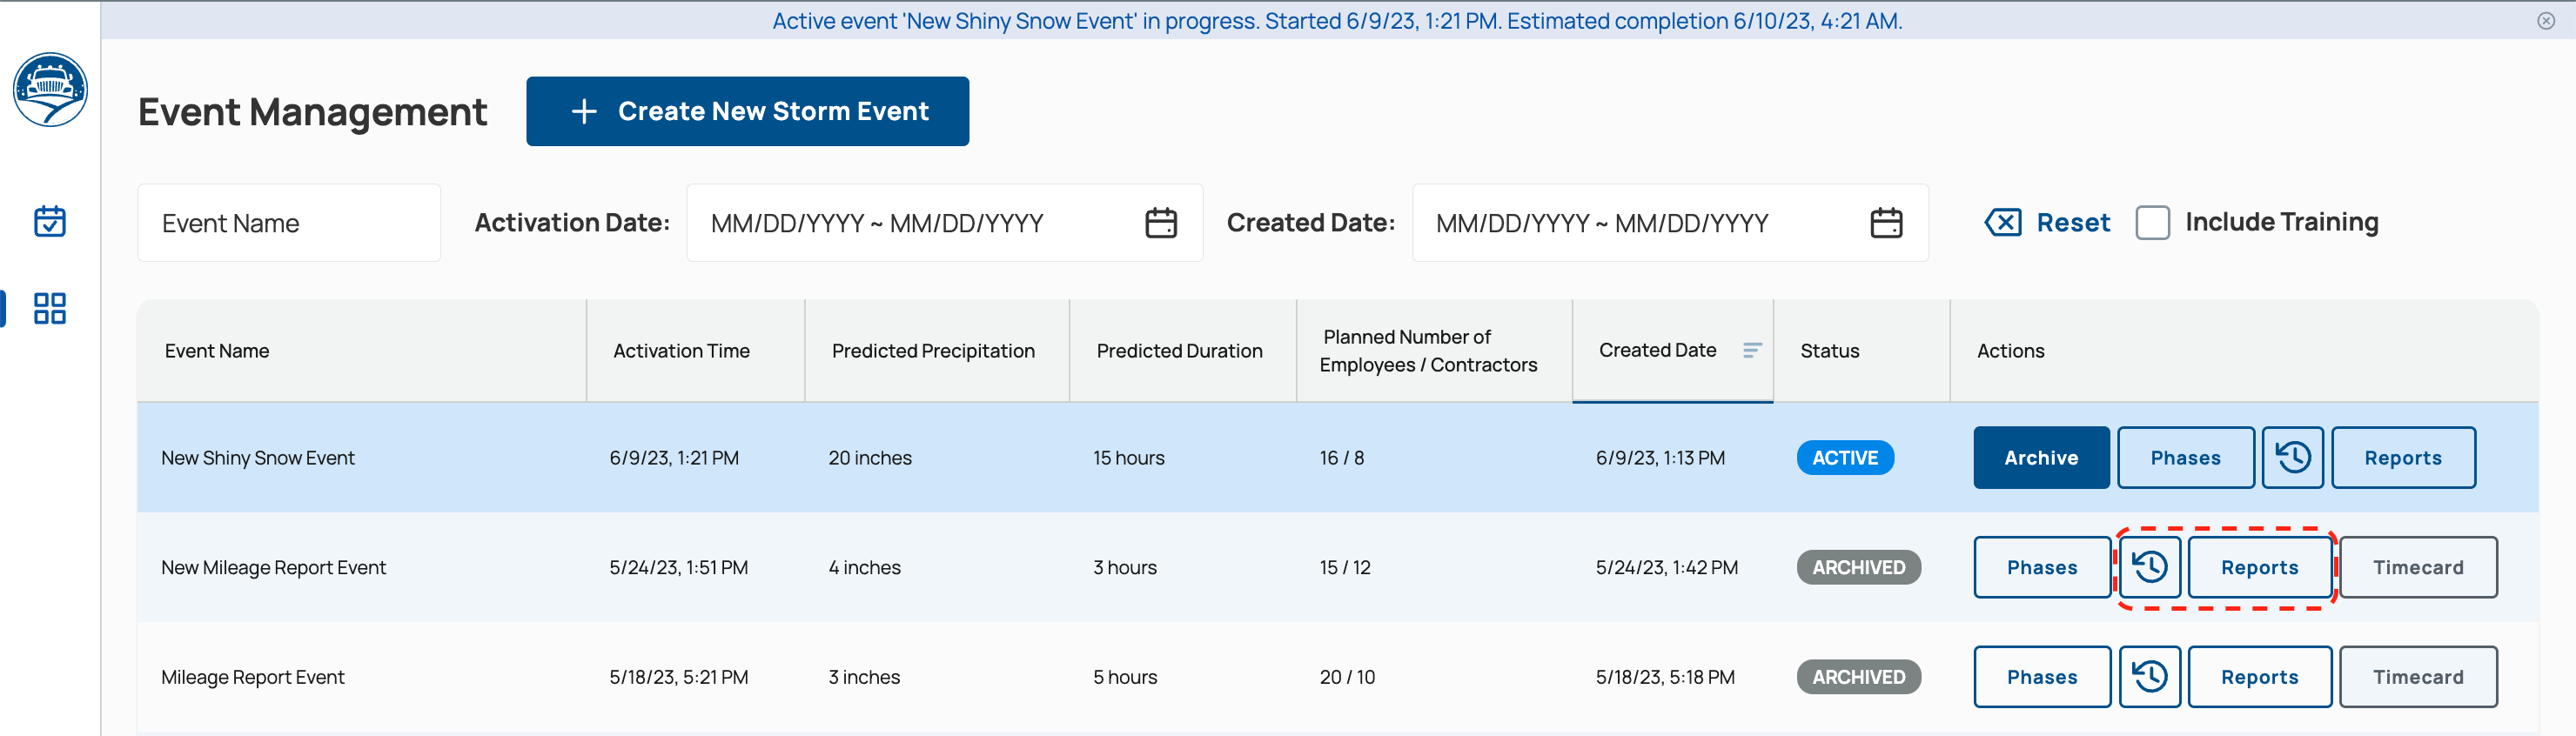
Task: Open Reports for New Mileage Report Event
Action: coord(2260,568)
